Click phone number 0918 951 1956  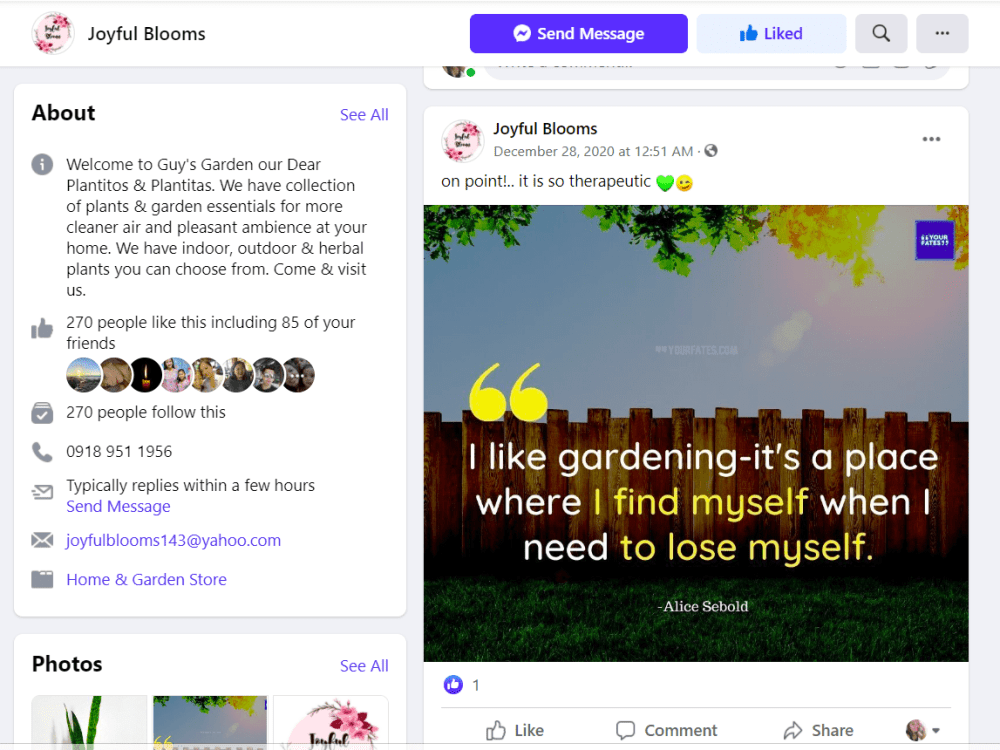point(119,452)
